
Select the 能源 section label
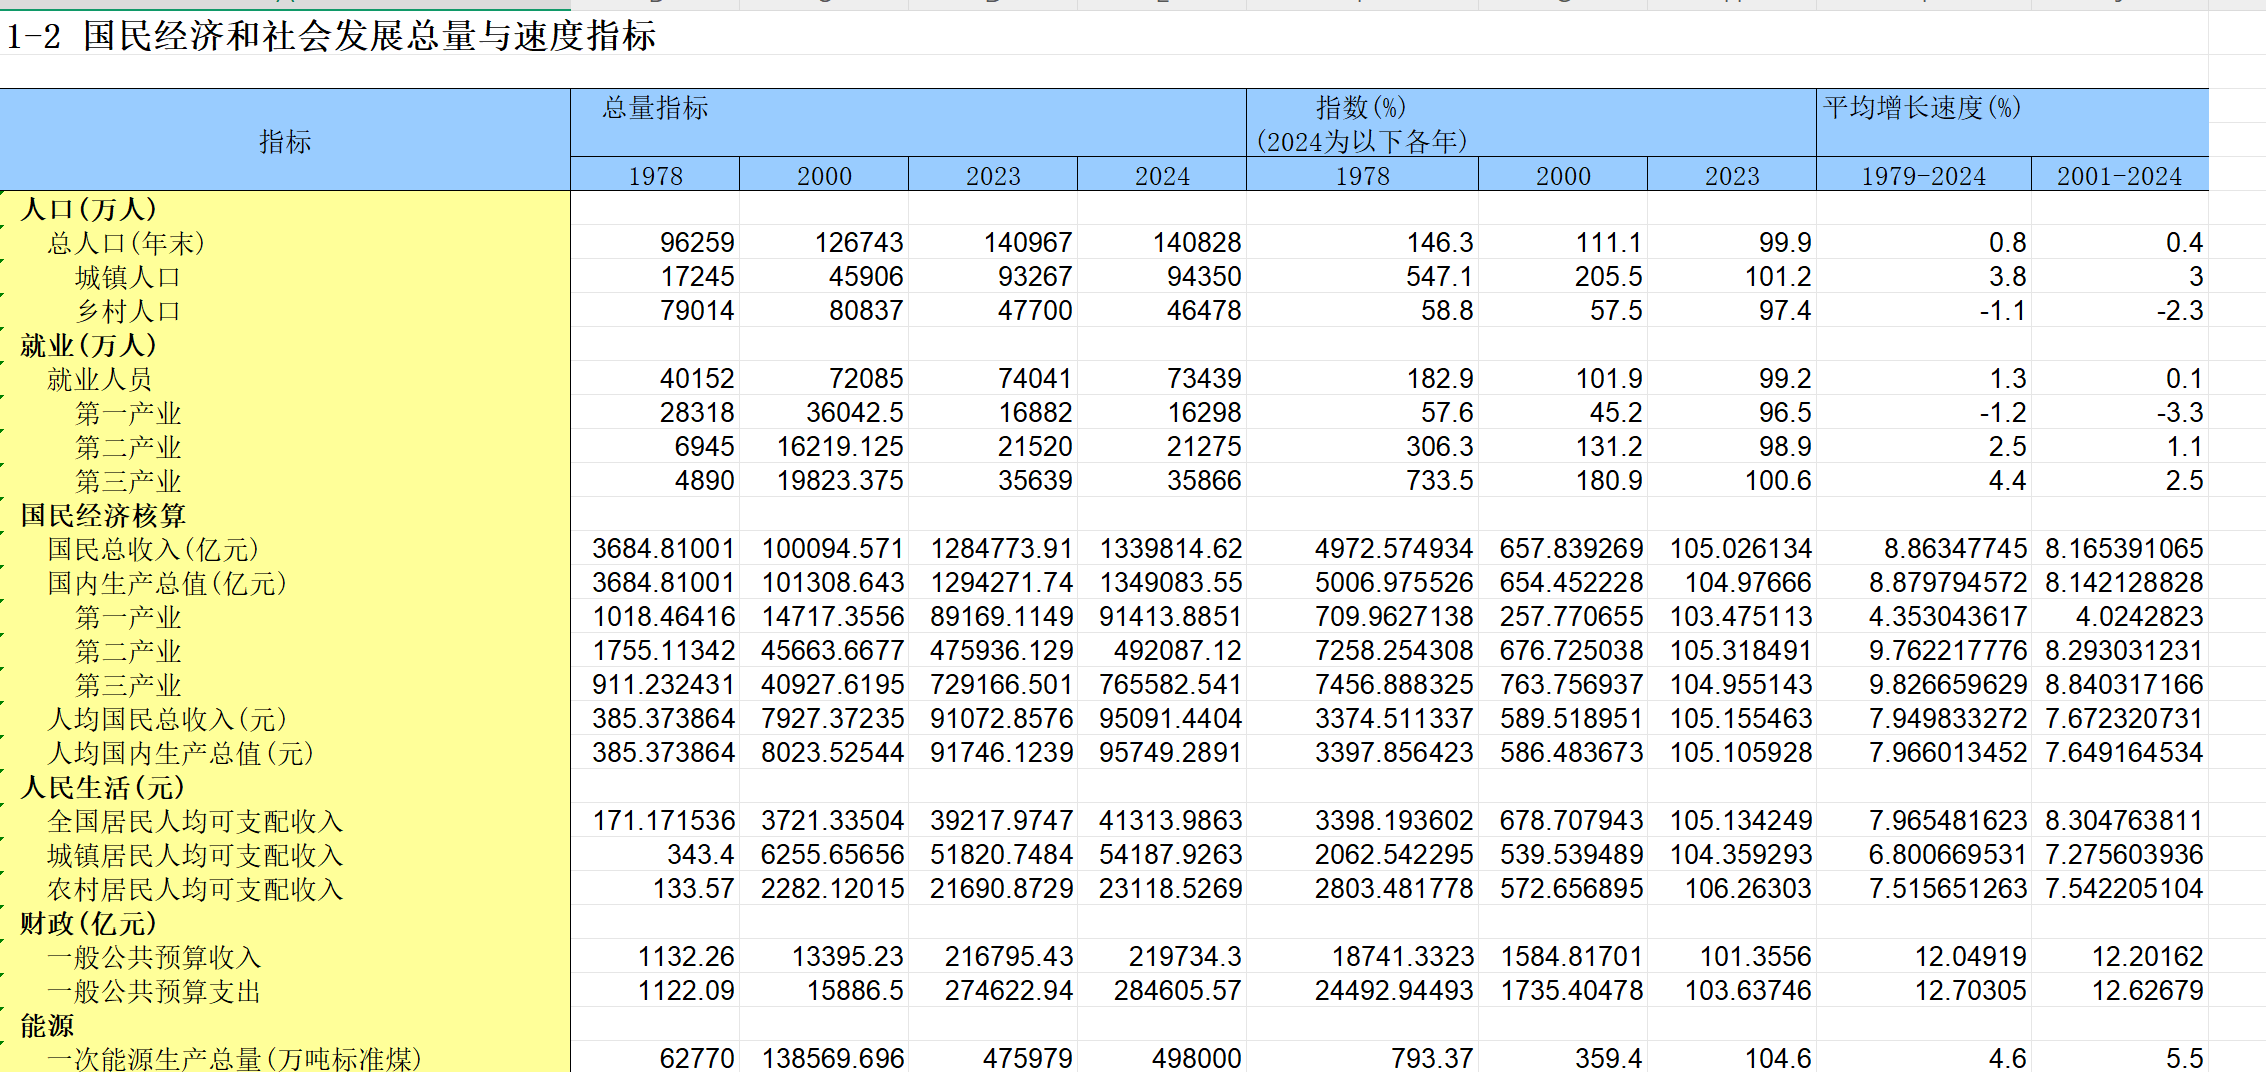[47, 1025]
